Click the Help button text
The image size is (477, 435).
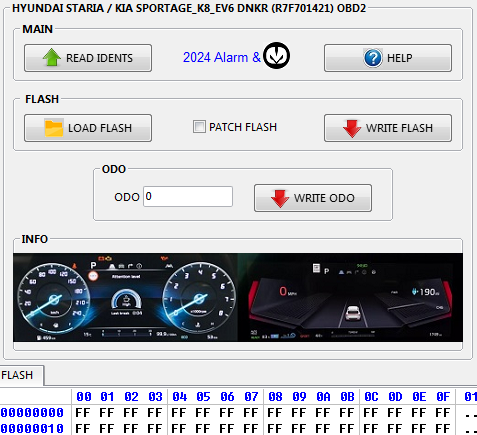400,58
